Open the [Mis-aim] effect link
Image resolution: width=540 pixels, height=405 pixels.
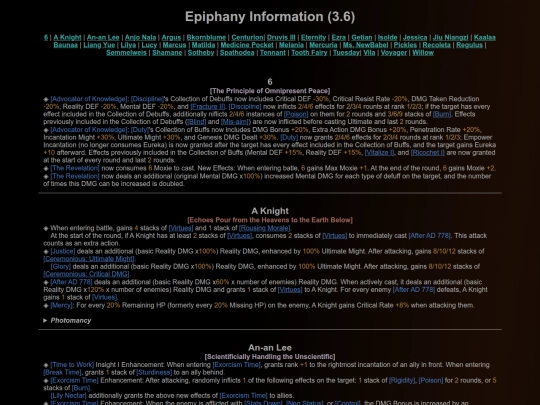234,122
